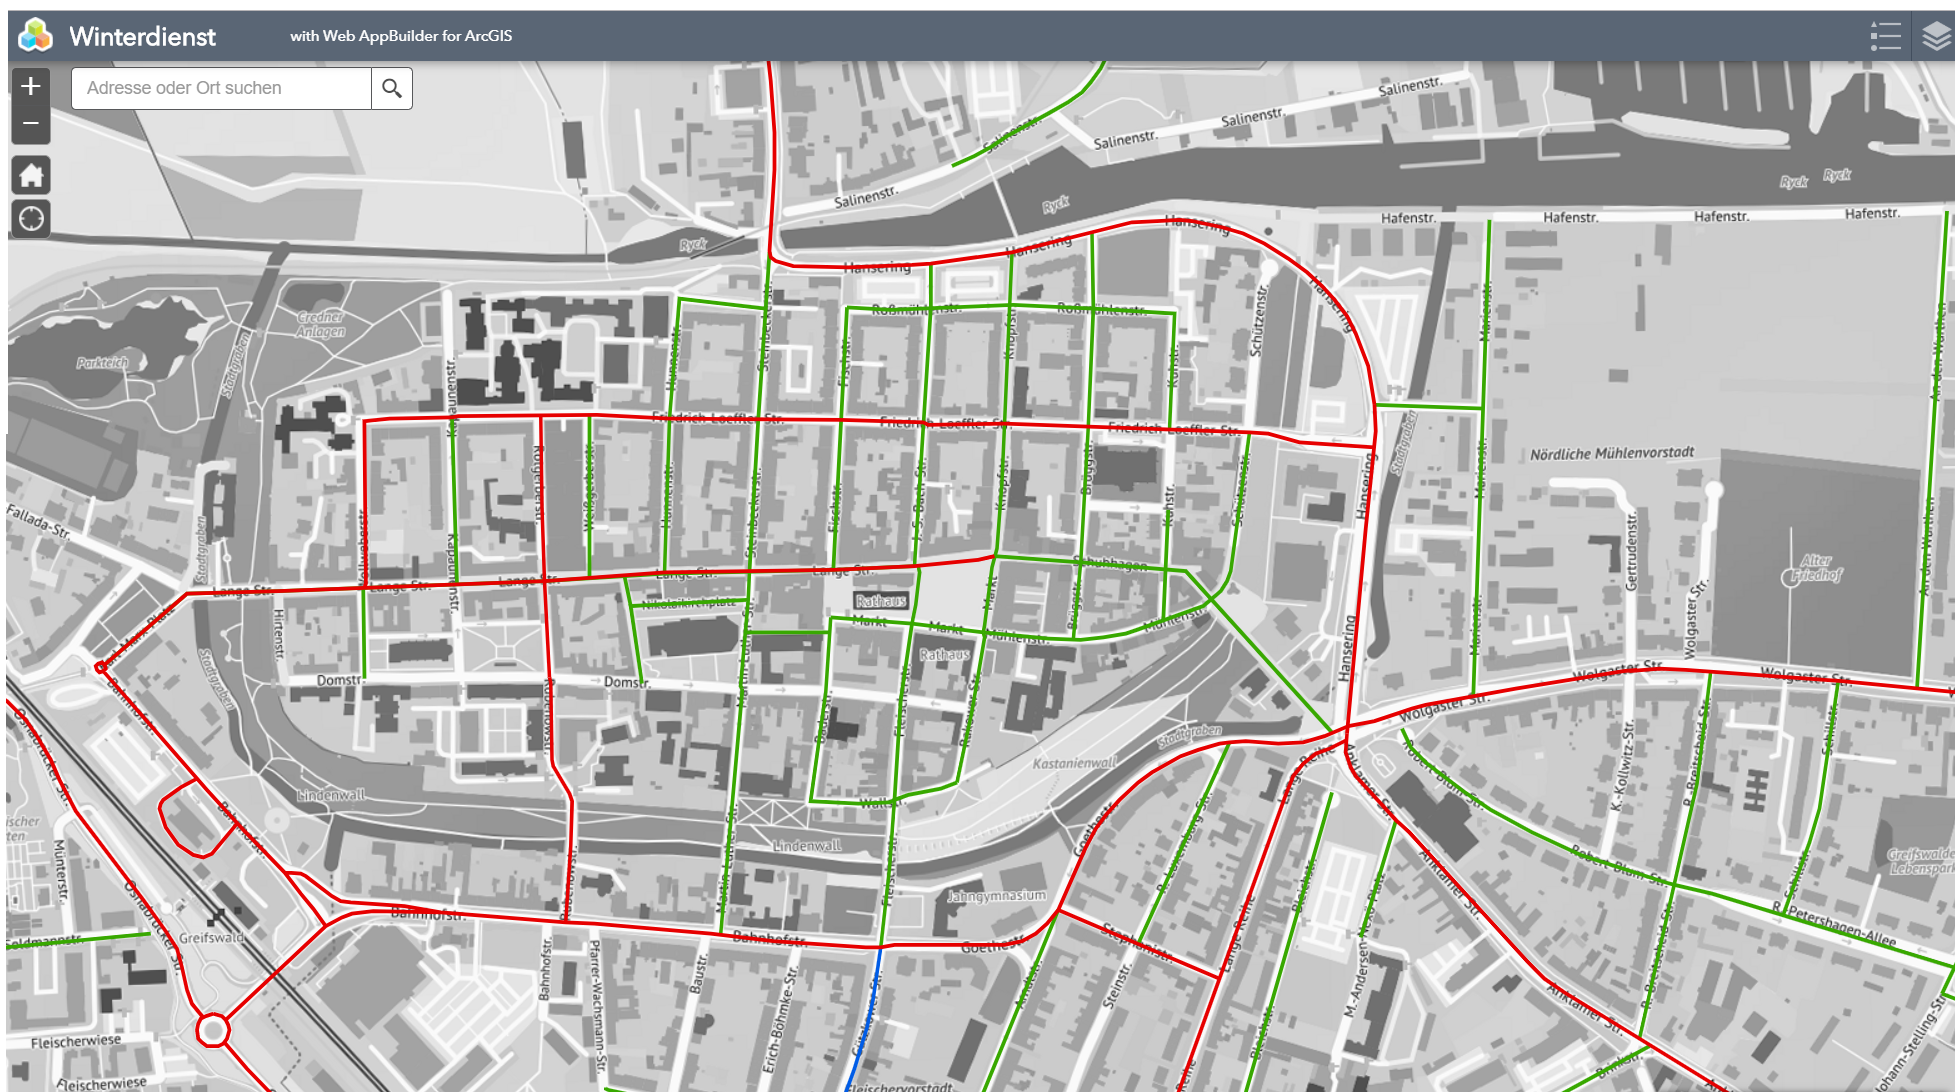Click the Gertrudenstr. label

1632,552
